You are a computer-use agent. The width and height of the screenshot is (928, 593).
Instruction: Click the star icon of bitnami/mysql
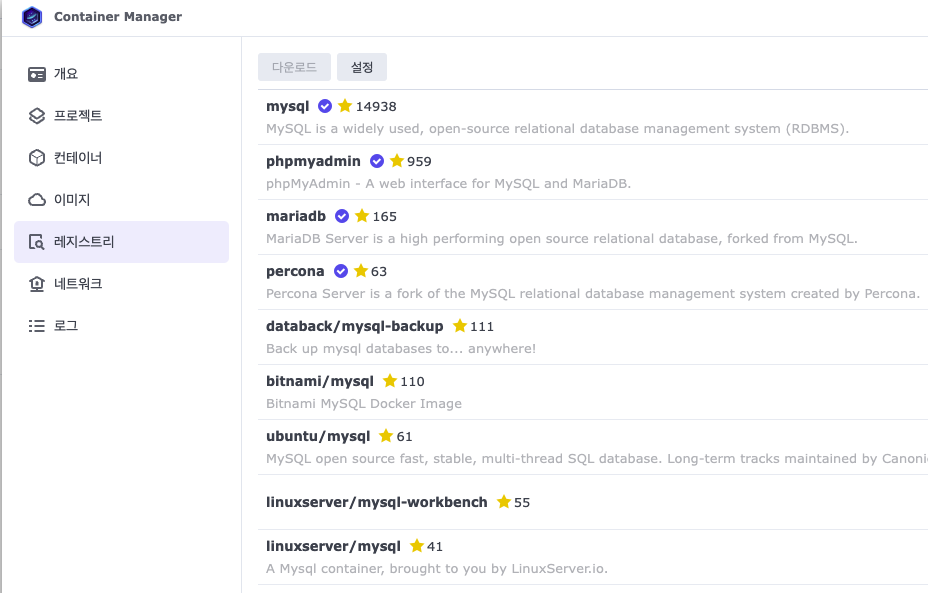[390, 381]
